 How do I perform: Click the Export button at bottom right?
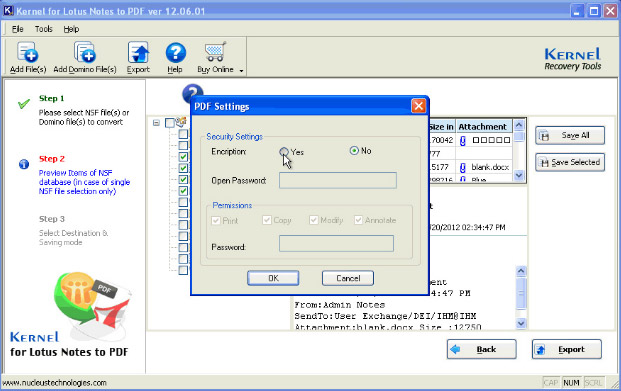(x=567, y=349)
